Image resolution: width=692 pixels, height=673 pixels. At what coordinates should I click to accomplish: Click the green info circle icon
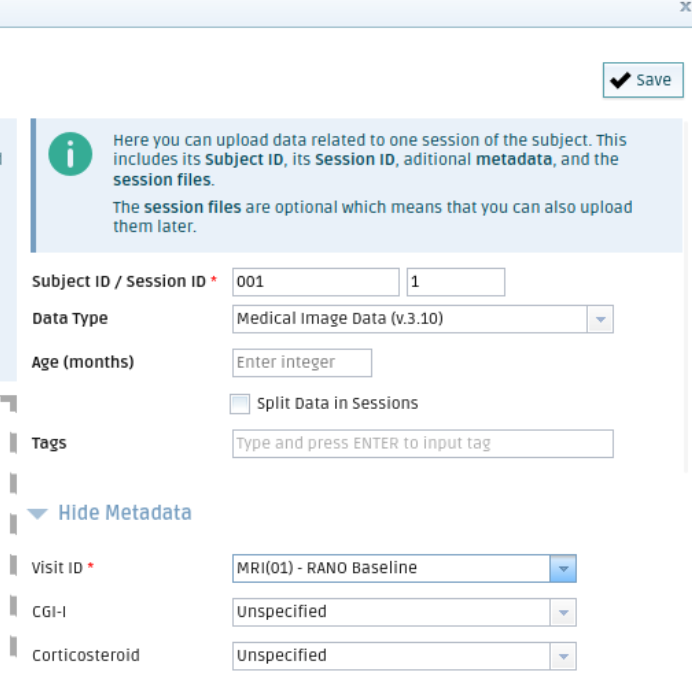[71, 155]
